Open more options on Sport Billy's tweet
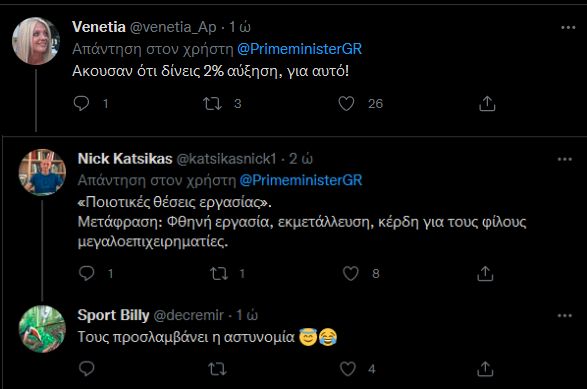The image size is (587, 389). 565,316
